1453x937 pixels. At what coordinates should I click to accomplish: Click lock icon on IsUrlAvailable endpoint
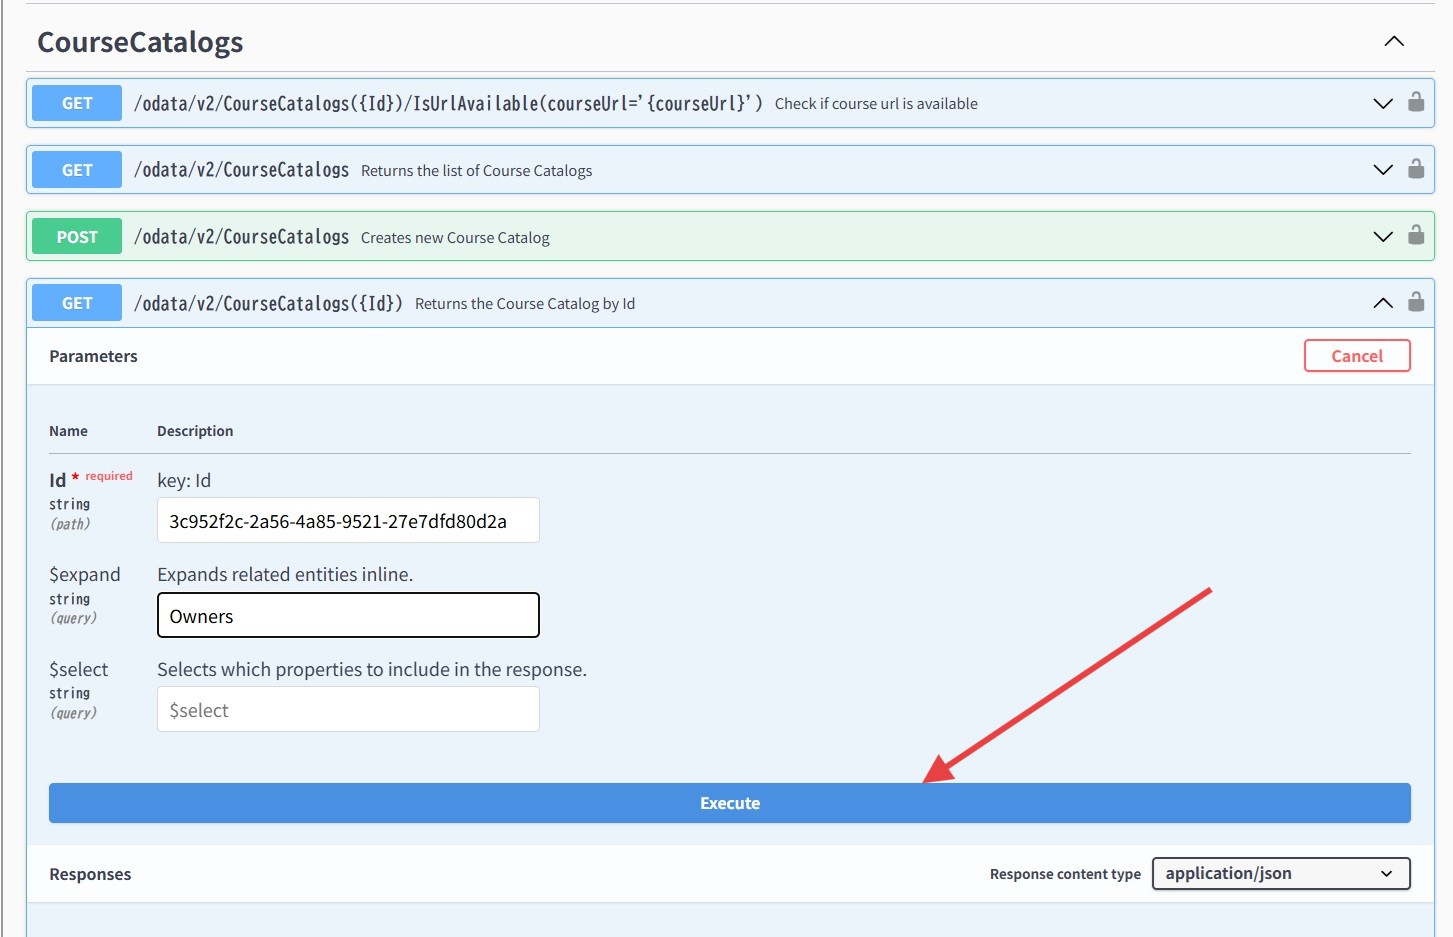click(x=1416, y=102)
